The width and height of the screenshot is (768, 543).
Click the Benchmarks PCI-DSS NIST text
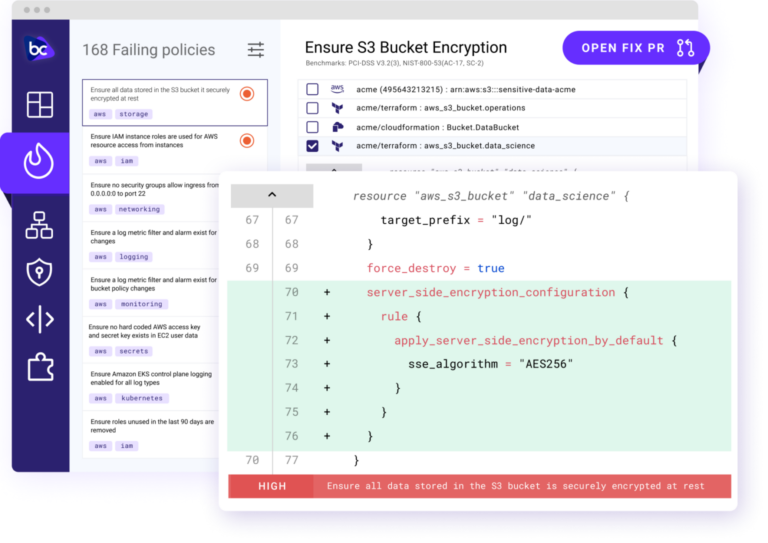(x=394, y=63)
